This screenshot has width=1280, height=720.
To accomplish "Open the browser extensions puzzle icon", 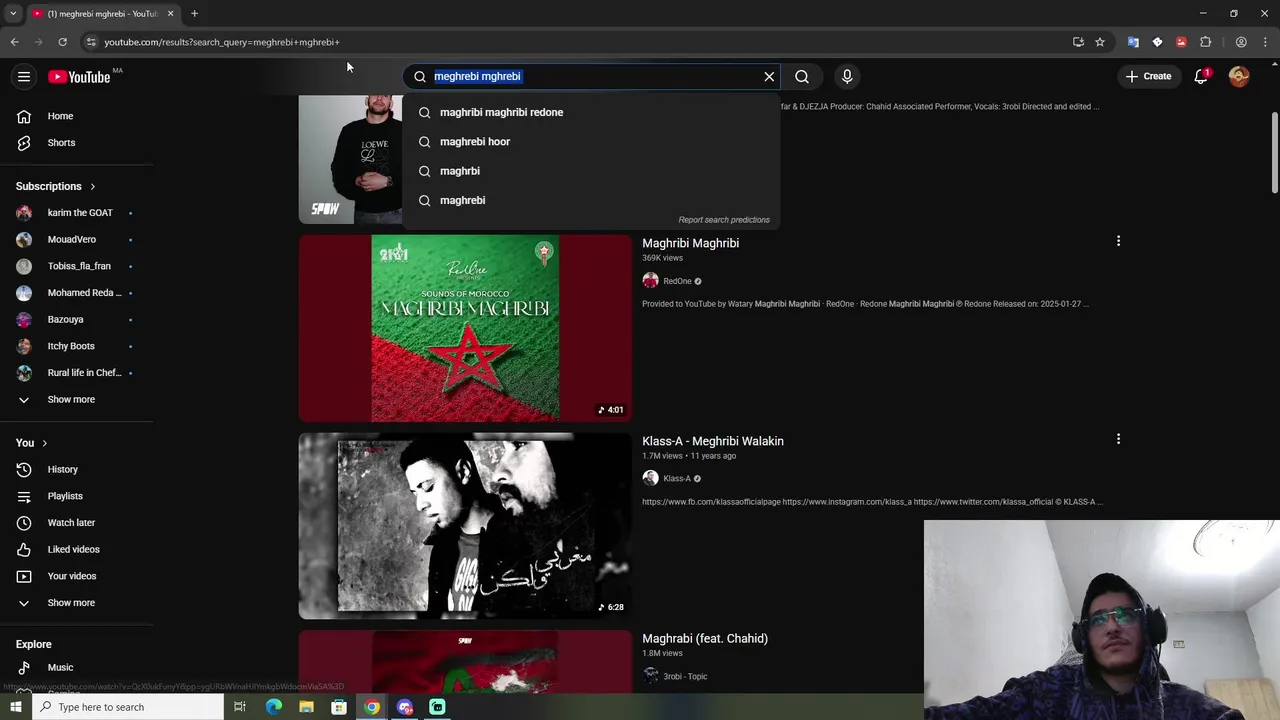I will pyautogui.click(x=1205, y=42).
